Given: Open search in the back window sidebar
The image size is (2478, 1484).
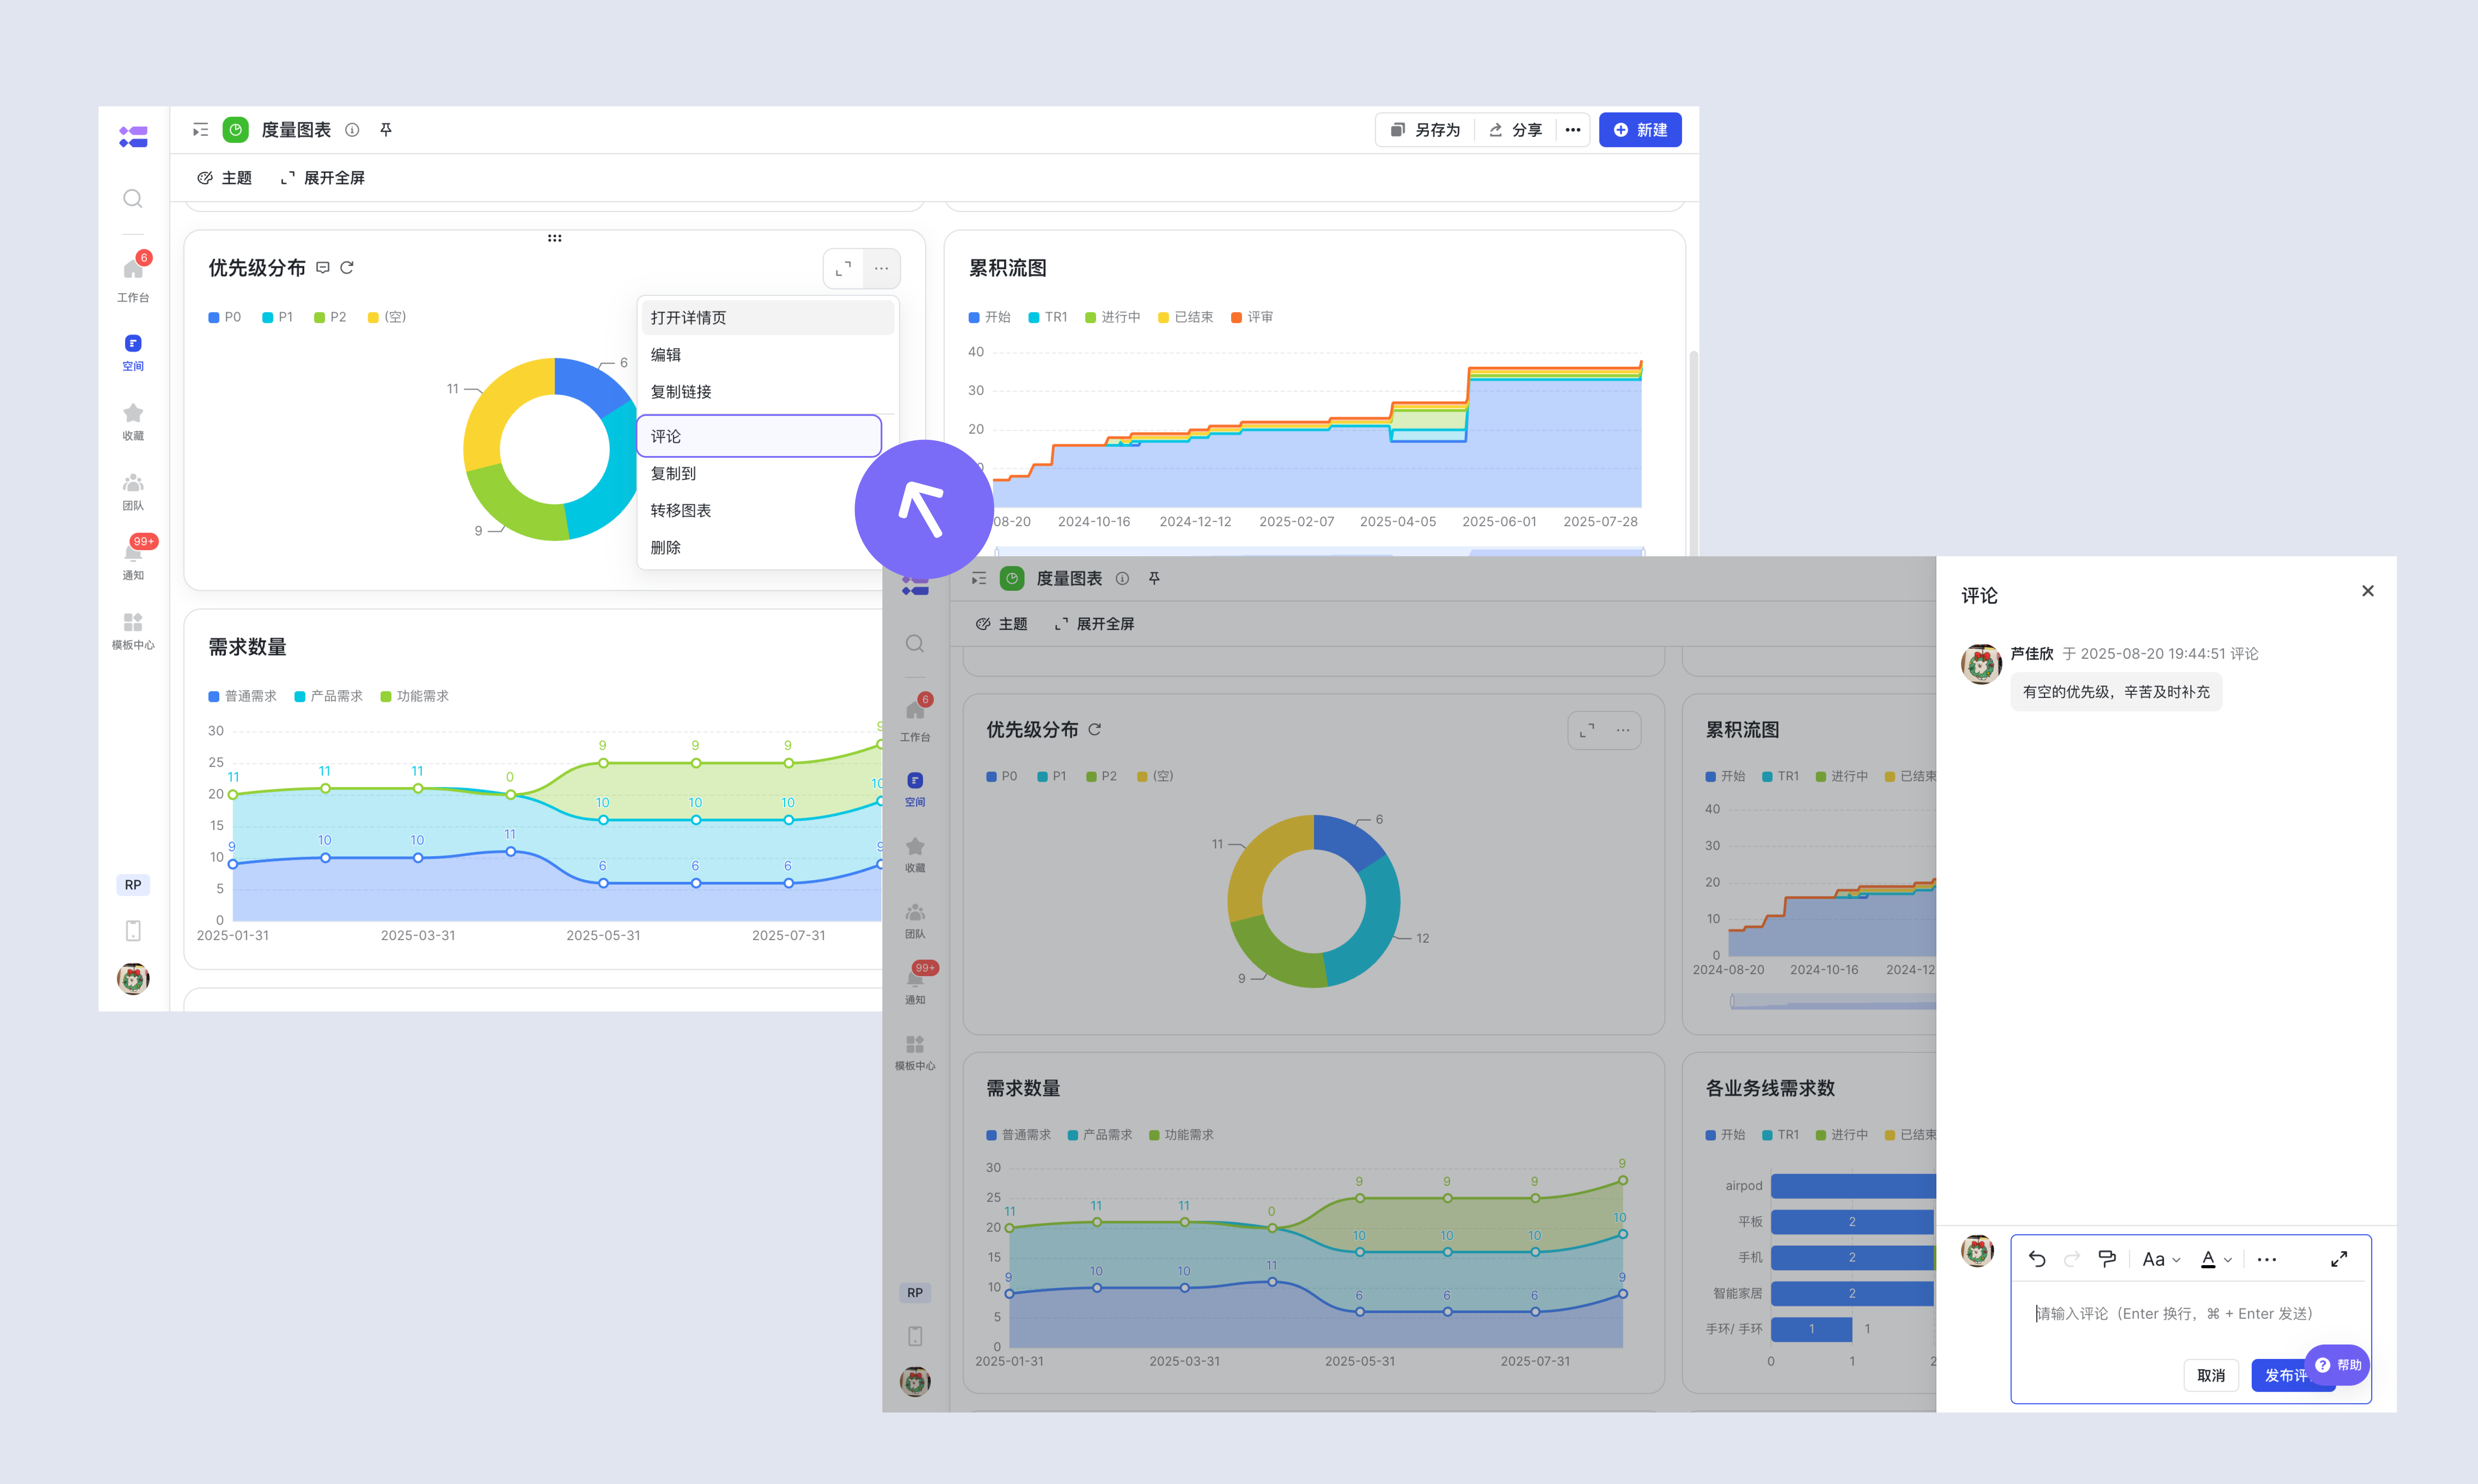Looking at the screenshot, I should (x=132, y=199).
